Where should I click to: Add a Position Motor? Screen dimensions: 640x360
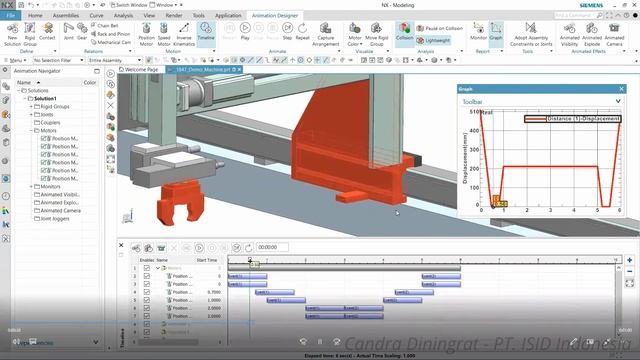146,34
